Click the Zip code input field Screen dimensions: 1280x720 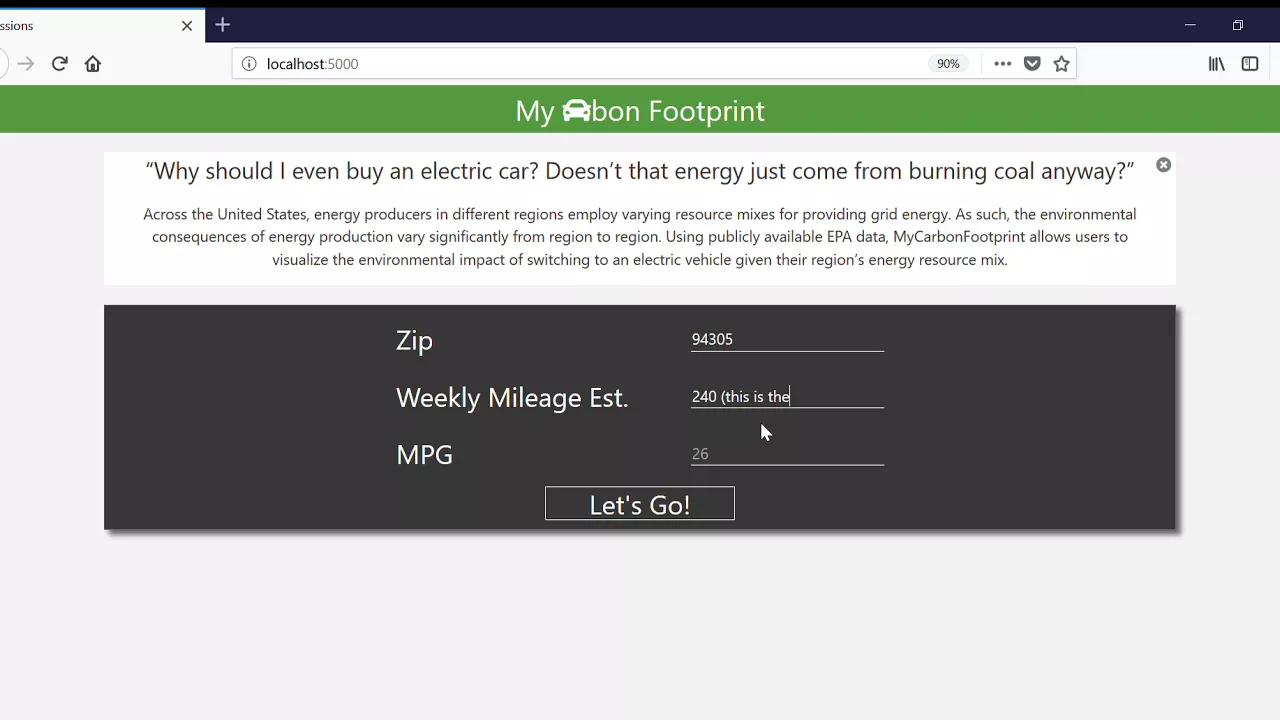(787, 339)
